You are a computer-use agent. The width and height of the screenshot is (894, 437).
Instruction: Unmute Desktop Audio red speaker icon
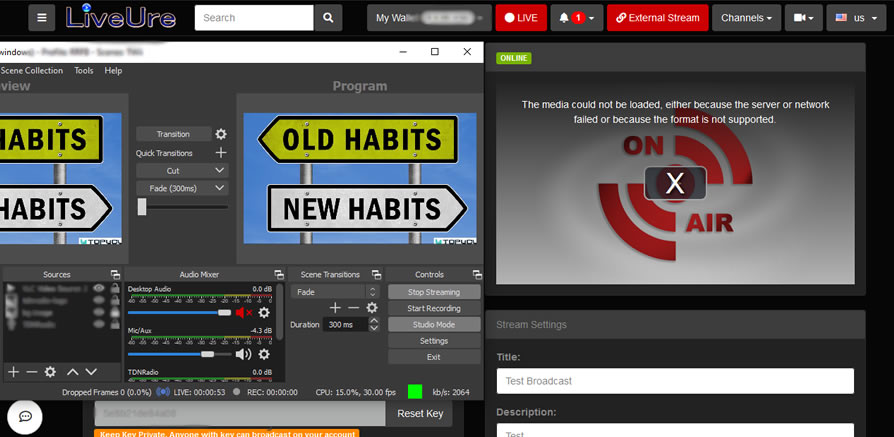click(243, 313)
